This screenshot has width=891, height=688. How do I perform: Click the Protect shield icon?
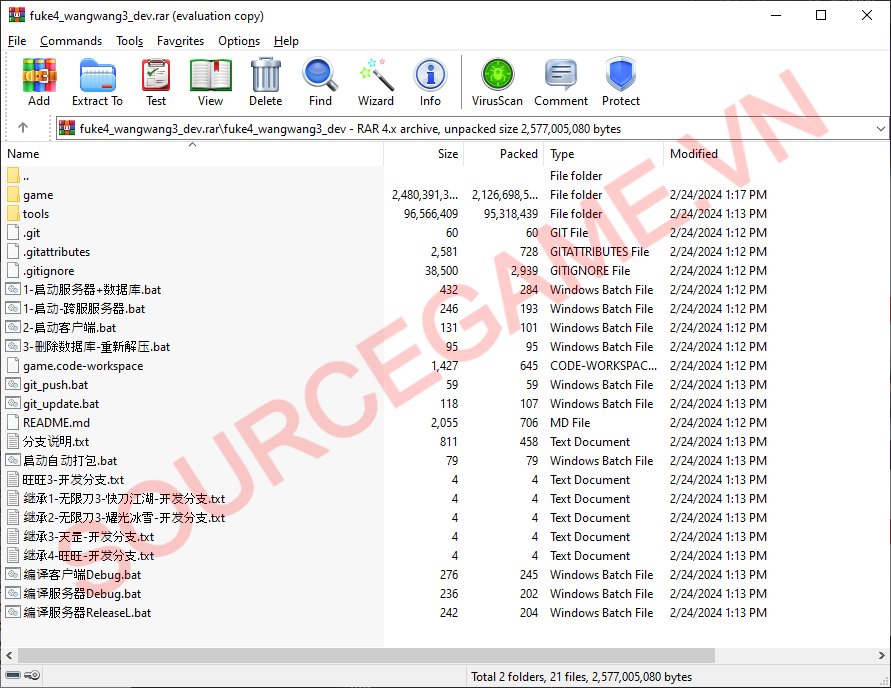click(x=620, y=81)
